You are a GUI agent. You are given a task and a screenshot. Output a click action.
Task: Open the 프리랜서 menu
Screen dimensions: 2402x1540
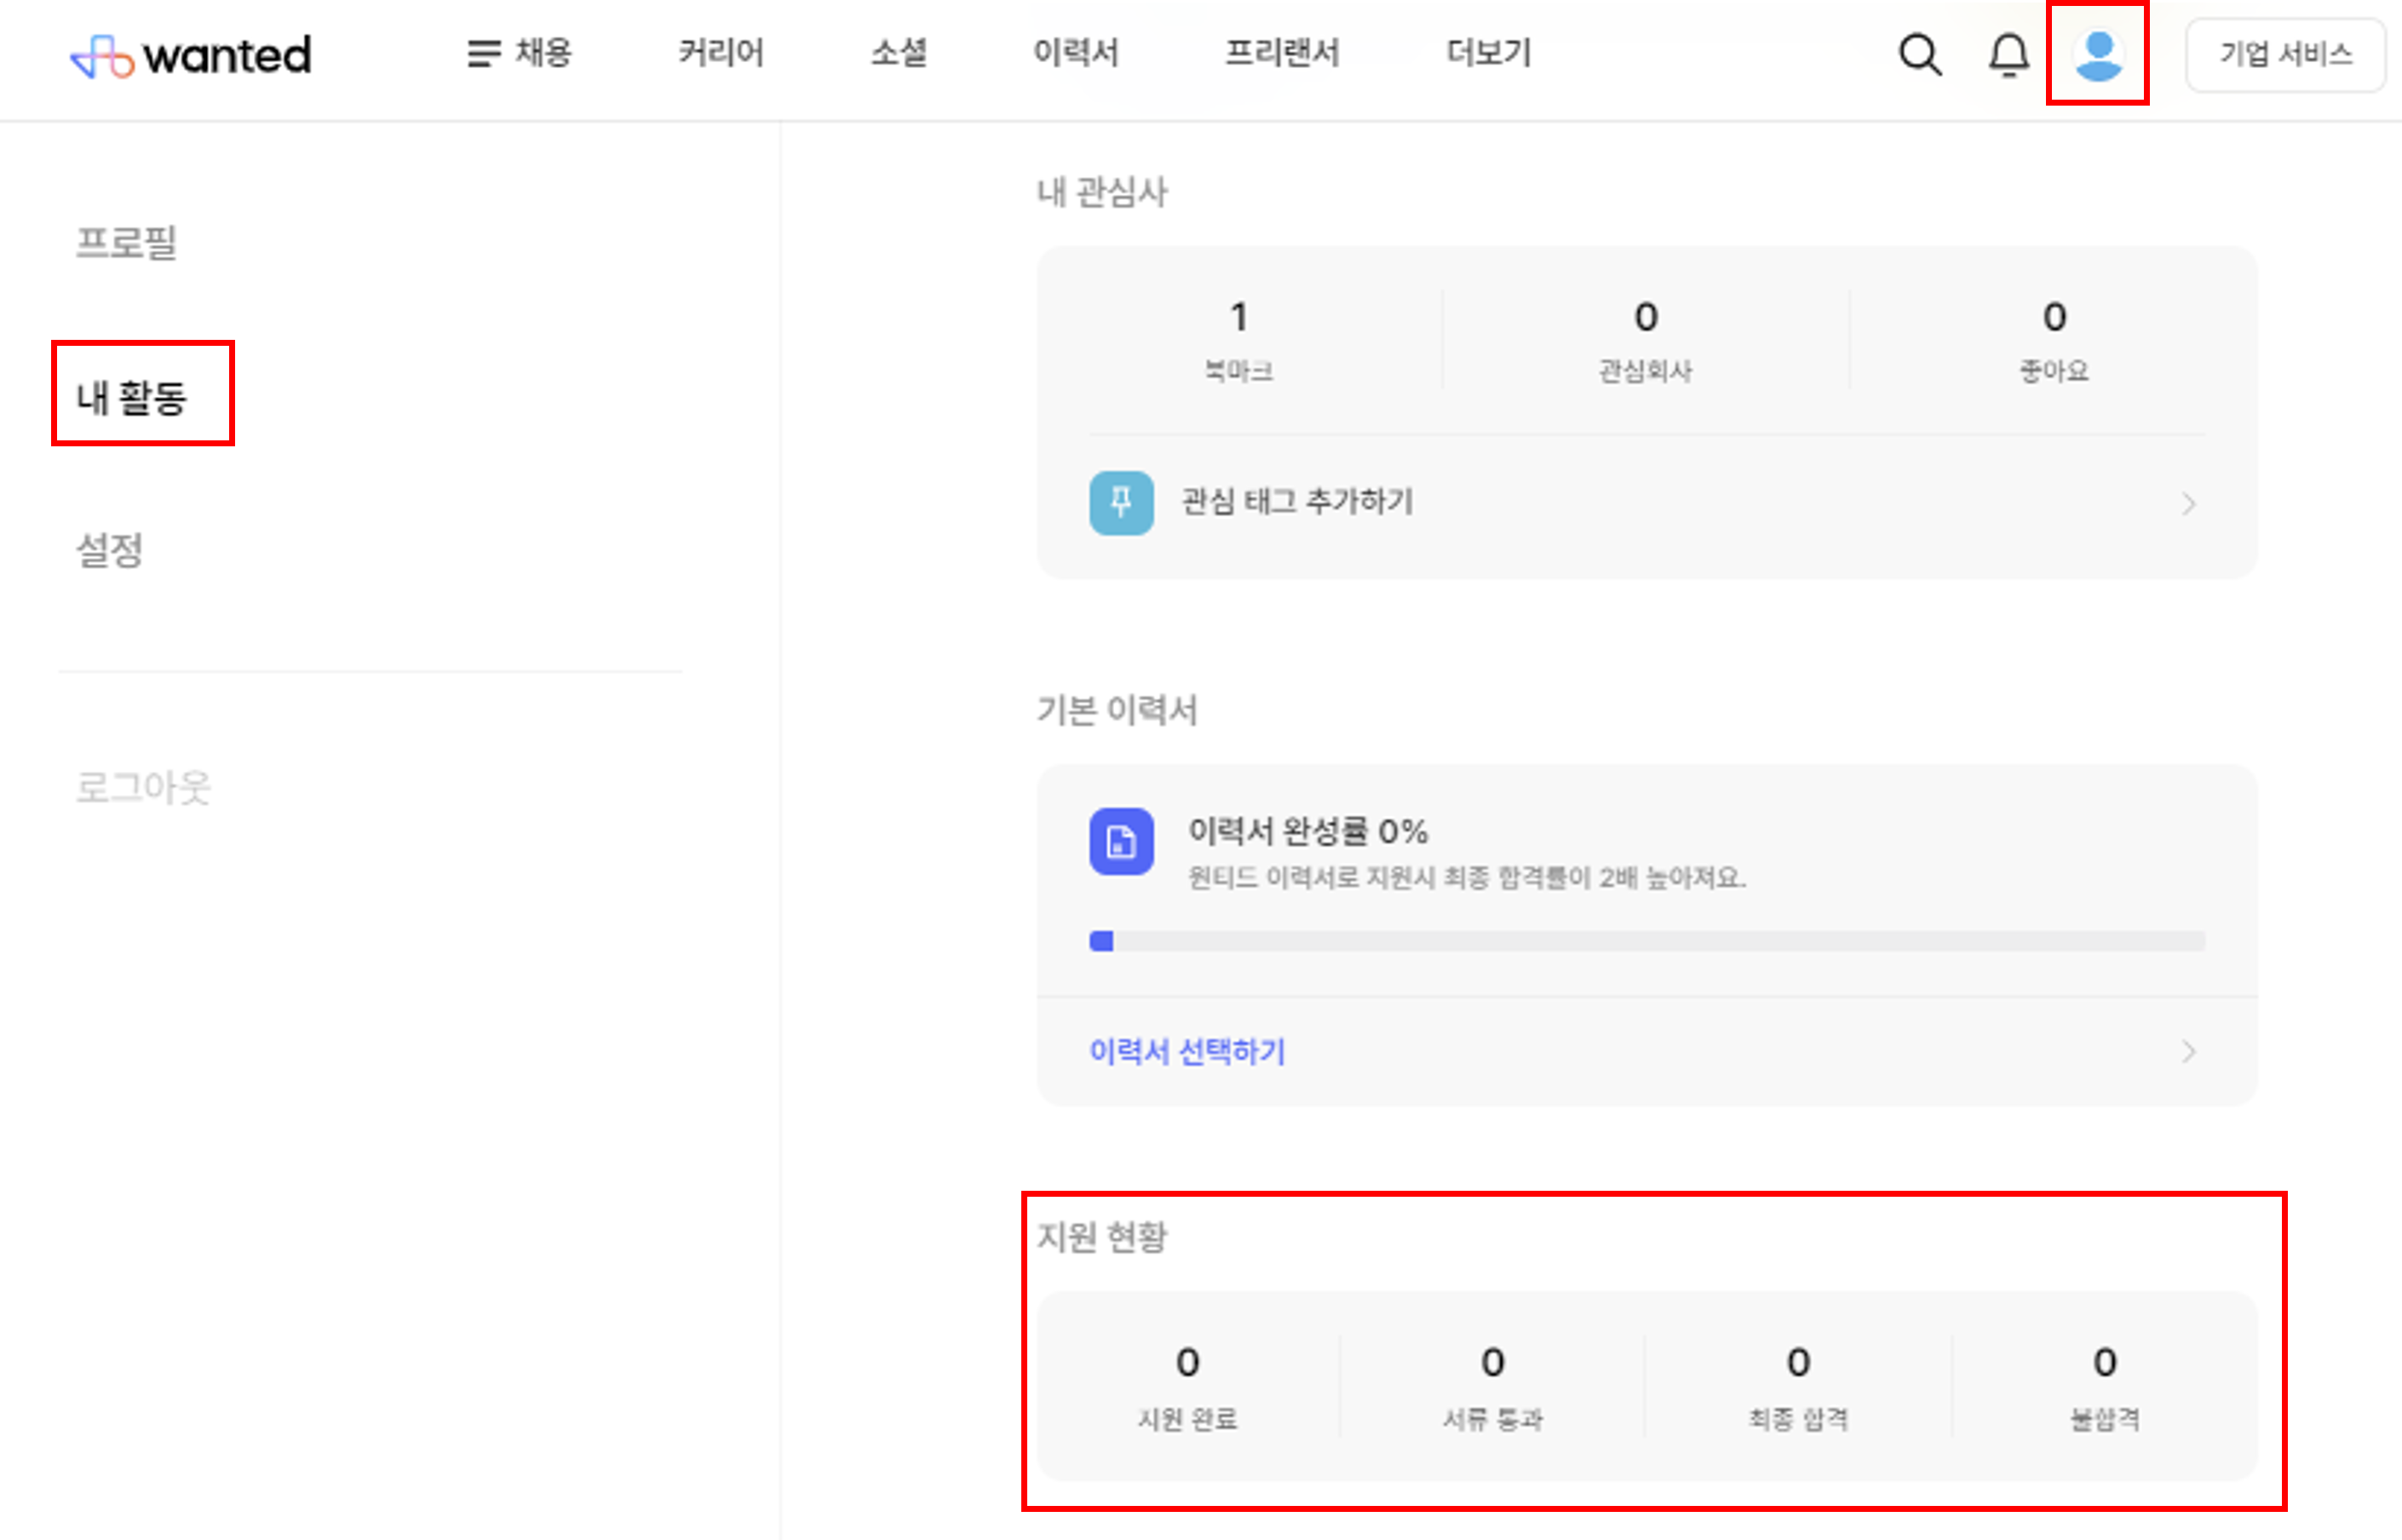[1282, 53]
